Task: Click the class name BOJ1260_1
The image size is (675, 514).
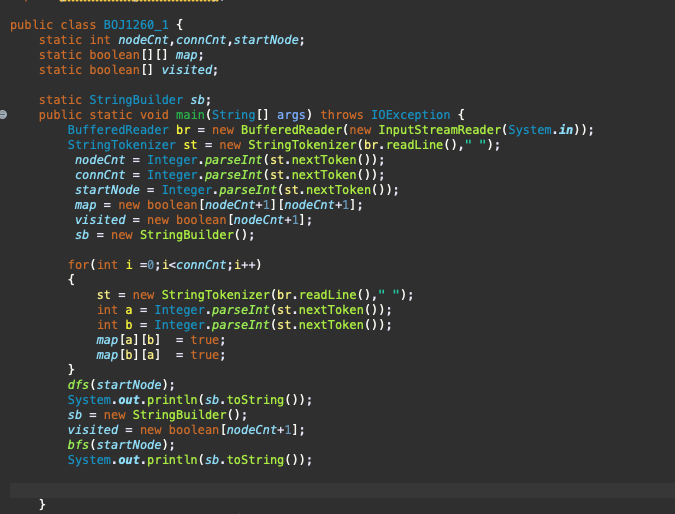Action: click(x=136, y=25)
